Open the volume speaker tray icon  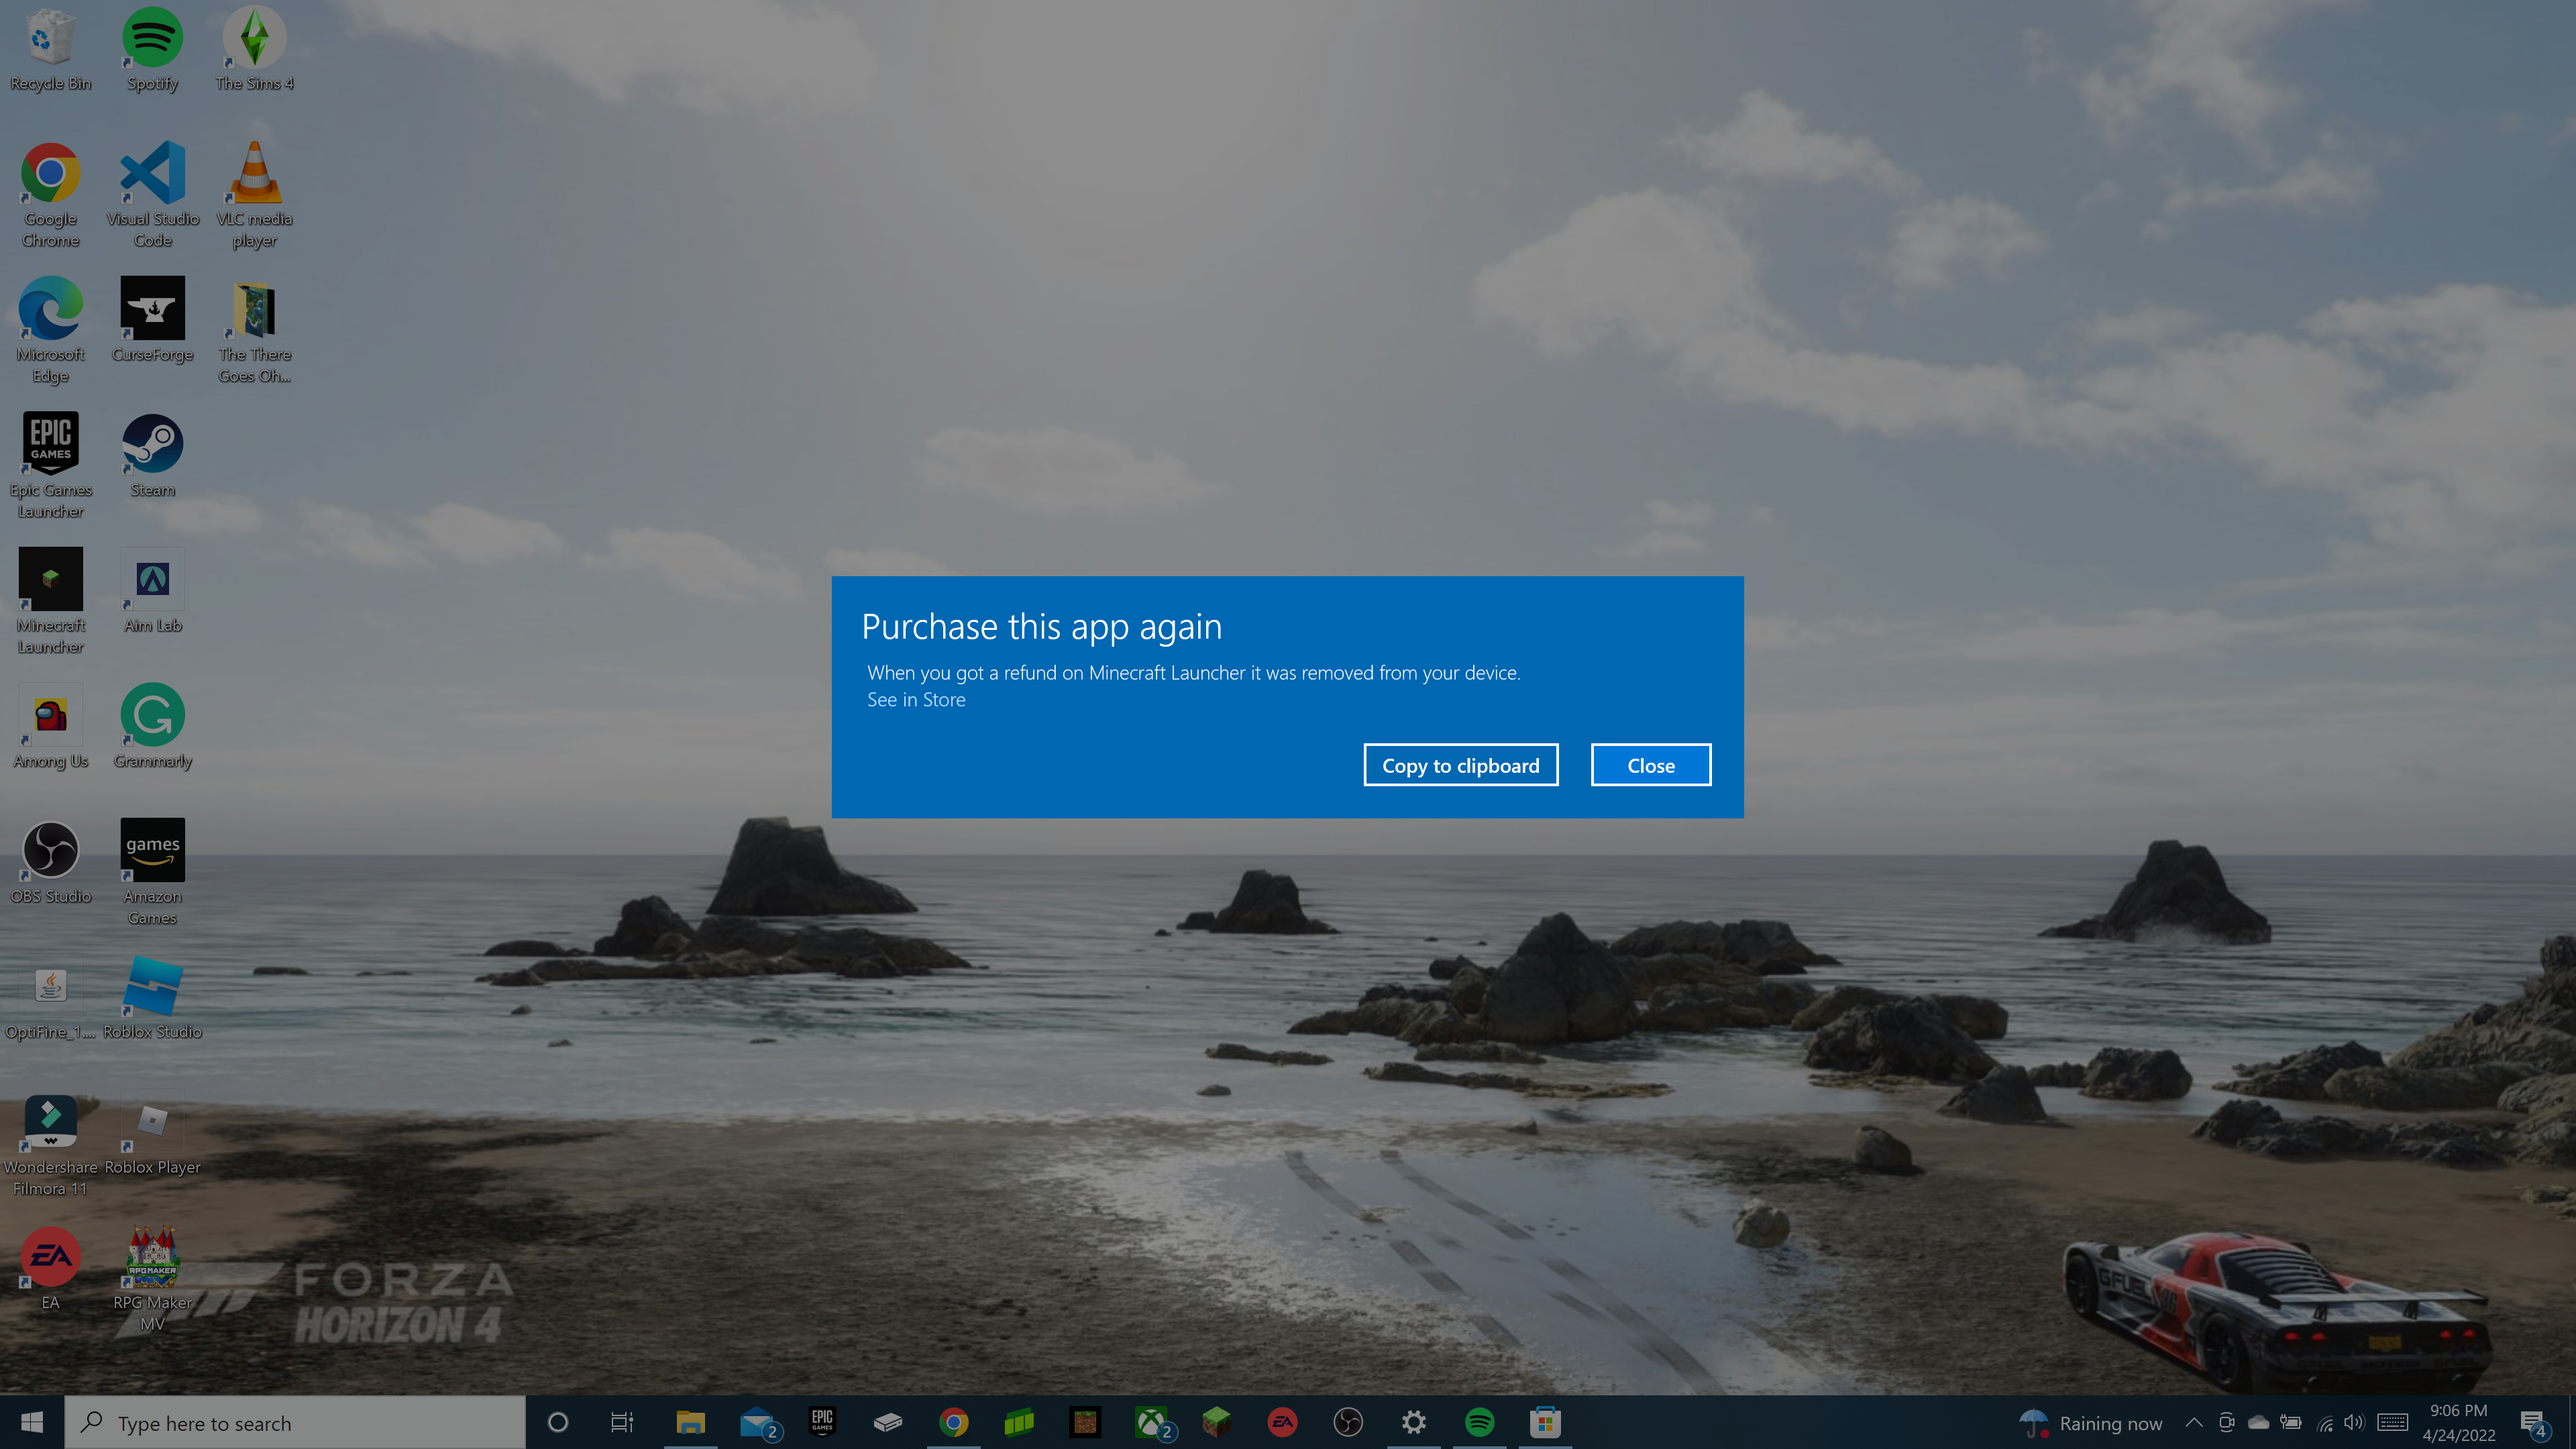(x=2353, y=1422)
